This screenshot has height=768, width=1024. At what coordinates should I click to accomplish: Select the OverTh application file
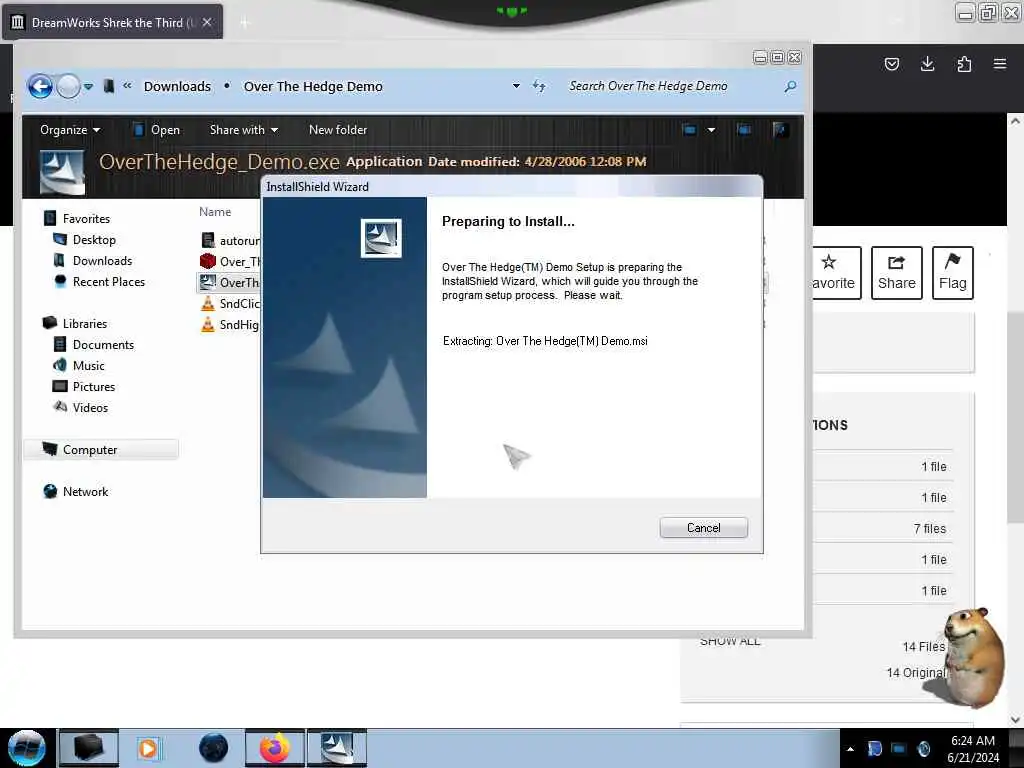point(229,282)
